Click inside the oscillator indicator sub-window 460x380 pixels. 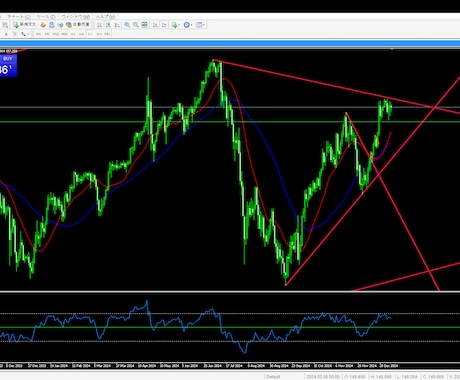coord(230,327)
